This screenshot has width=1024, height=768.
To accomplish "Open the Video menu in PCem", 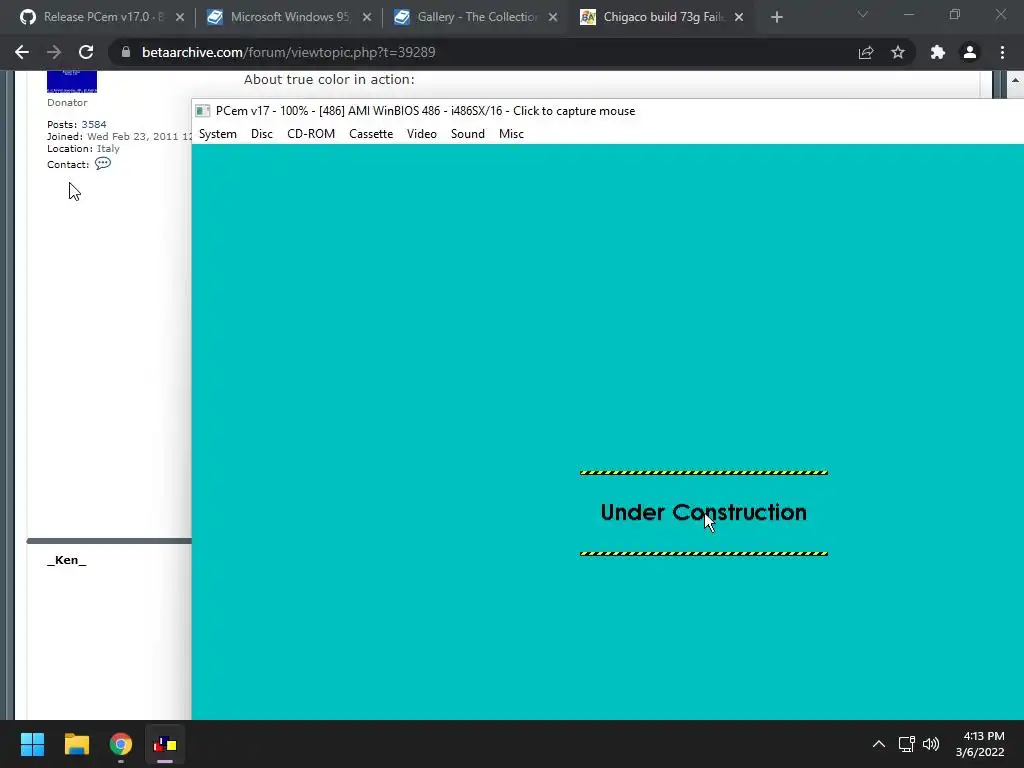I will click(421, 134).
